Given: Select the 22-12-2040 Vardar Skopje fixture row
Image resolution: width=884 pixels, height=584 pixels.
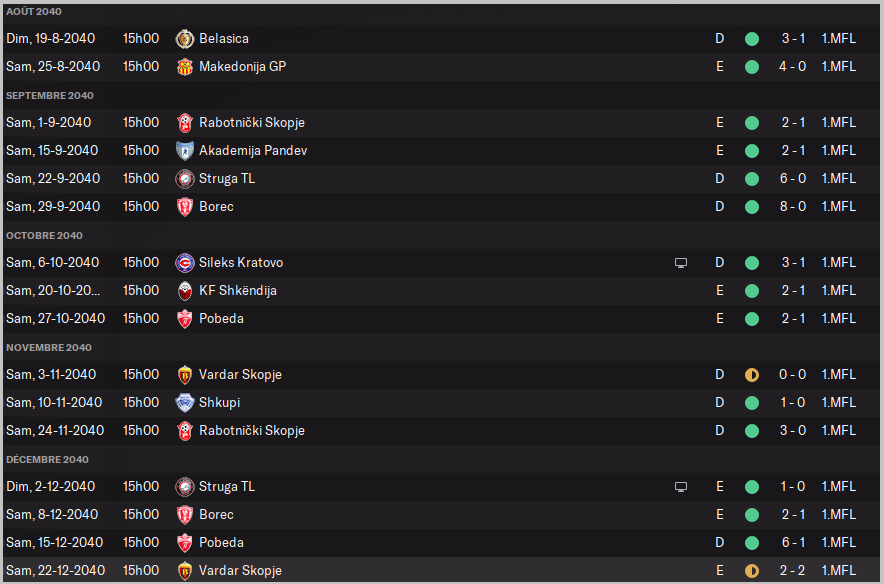Looking at the screenshot, I should click(x=440, y=571).
